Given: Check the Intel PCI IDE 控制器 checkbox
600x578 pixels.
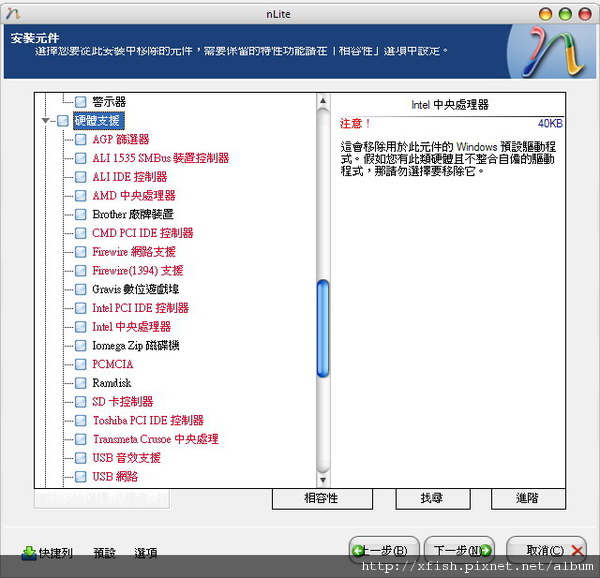Looking at the screenshot, I should pos(80,308).
